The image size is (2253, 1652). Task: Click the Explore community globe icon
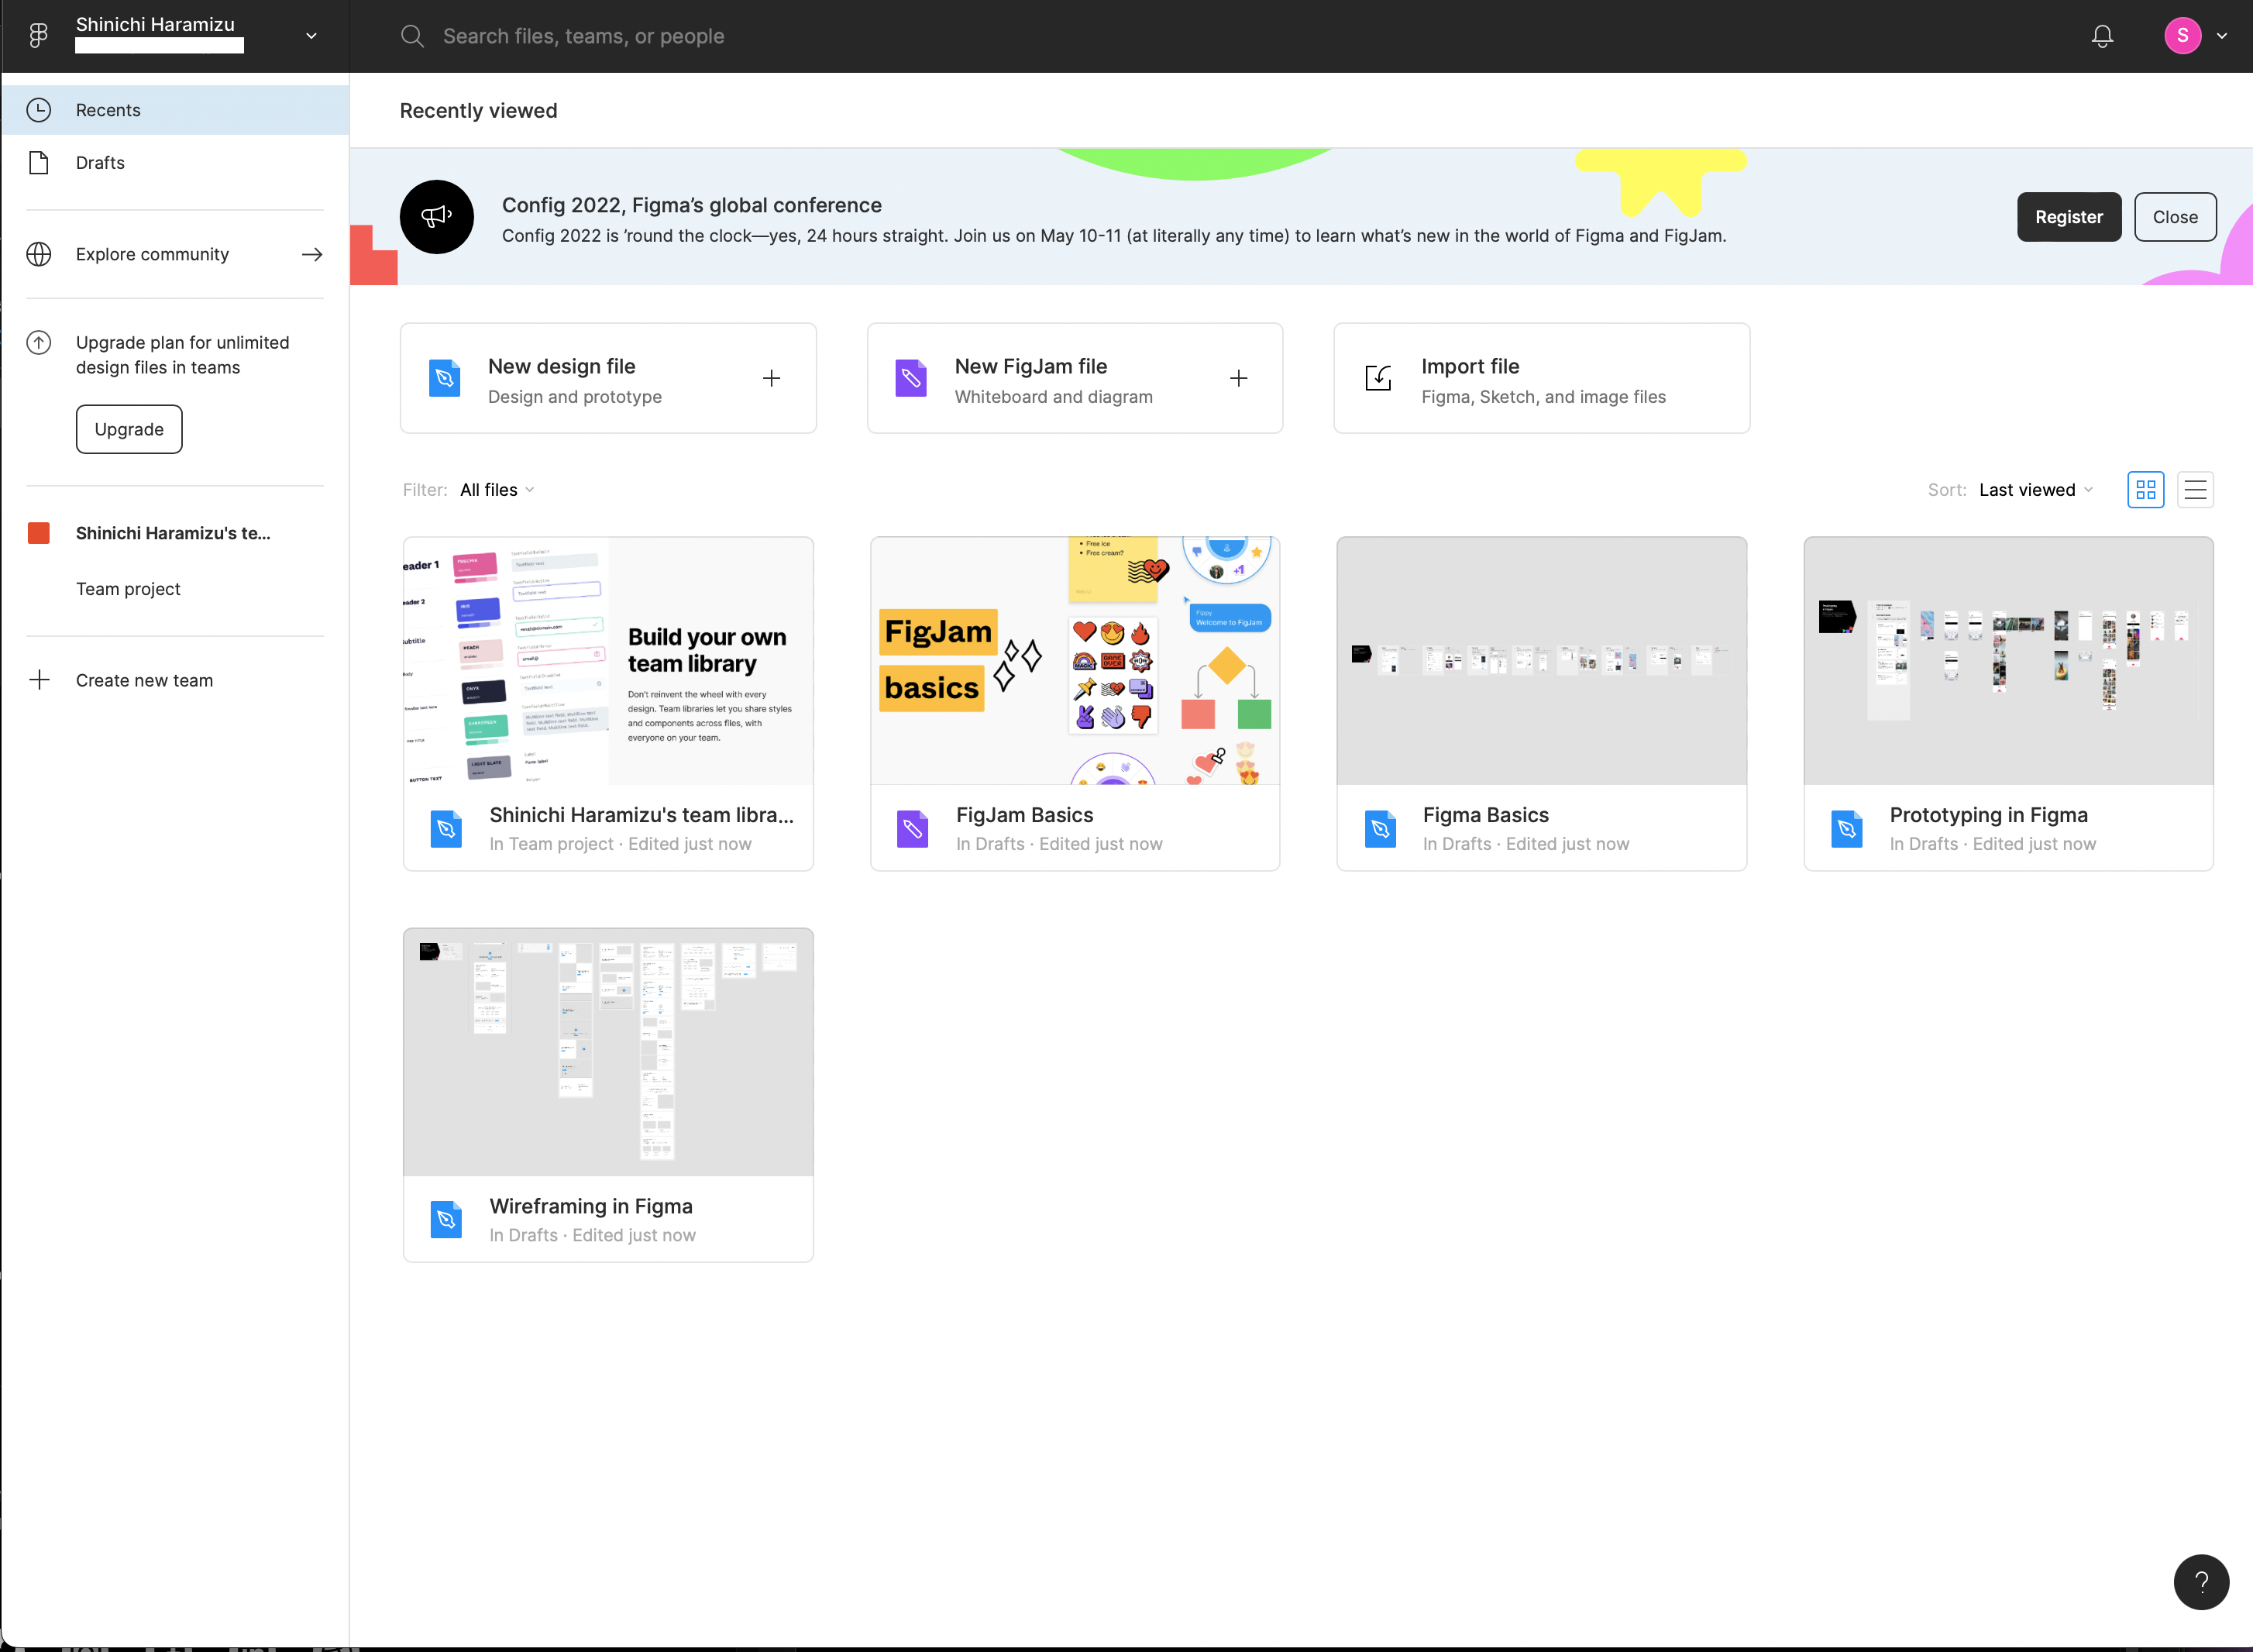coord(39,254)
